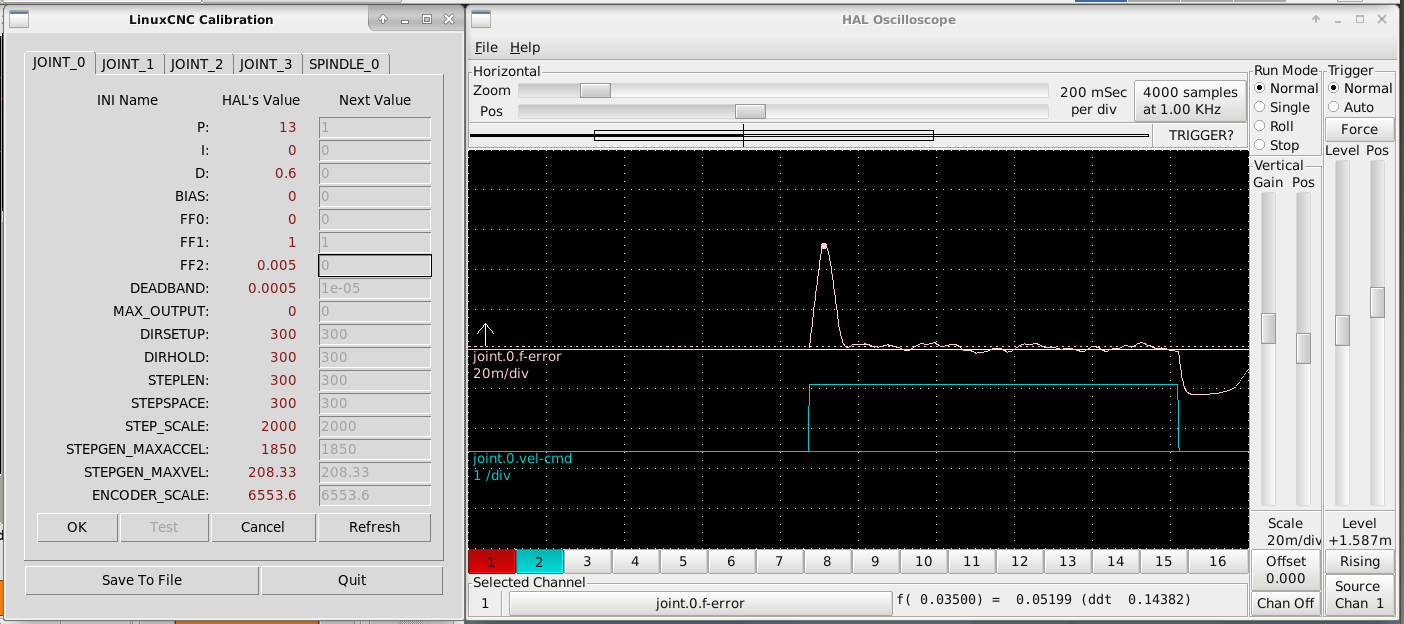Click the Refresh button

375,527
